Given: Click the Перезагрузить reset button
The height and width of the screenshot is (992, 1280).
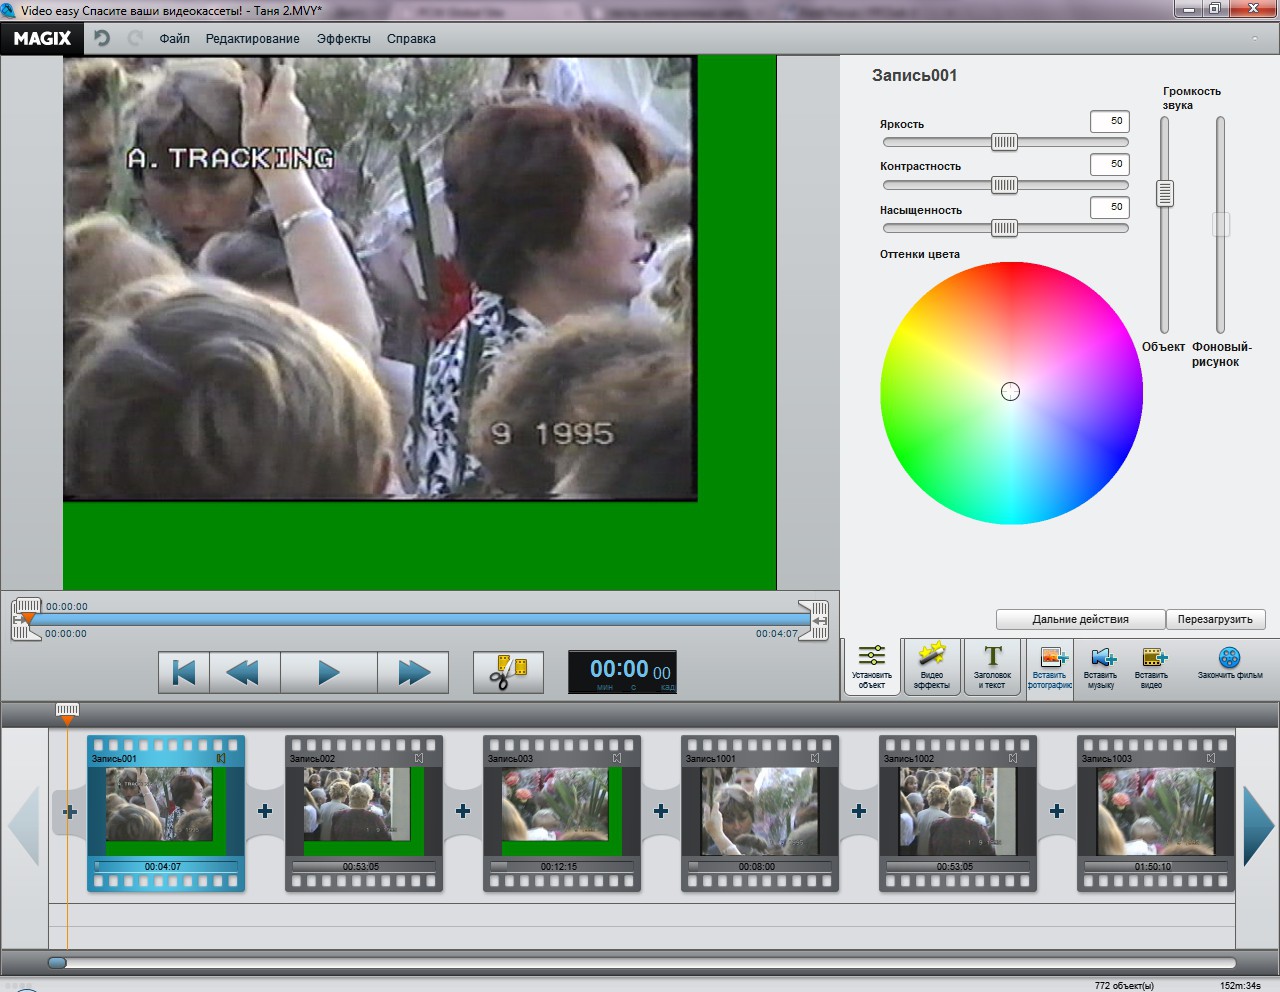Looking at the screenshot, I should click(1214, 619).
